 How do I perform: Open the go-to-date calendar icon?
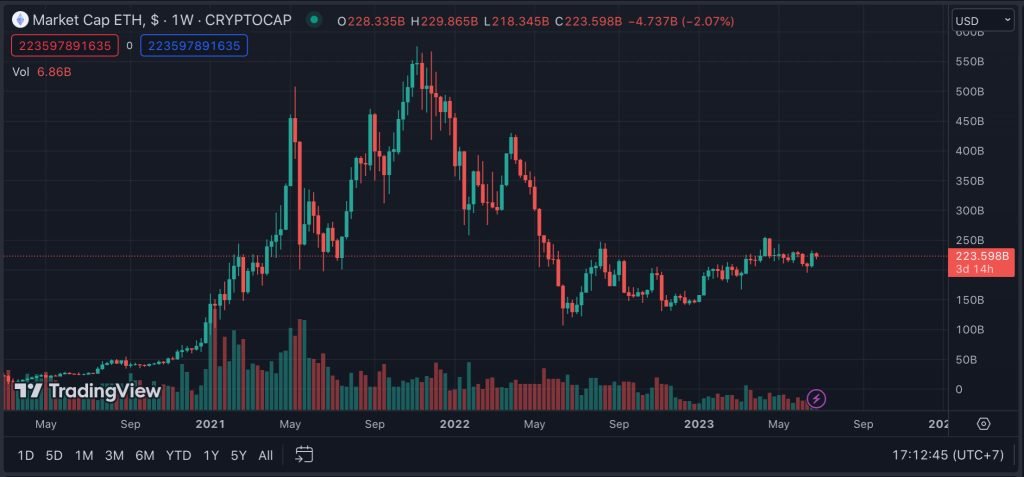[304, 455]
